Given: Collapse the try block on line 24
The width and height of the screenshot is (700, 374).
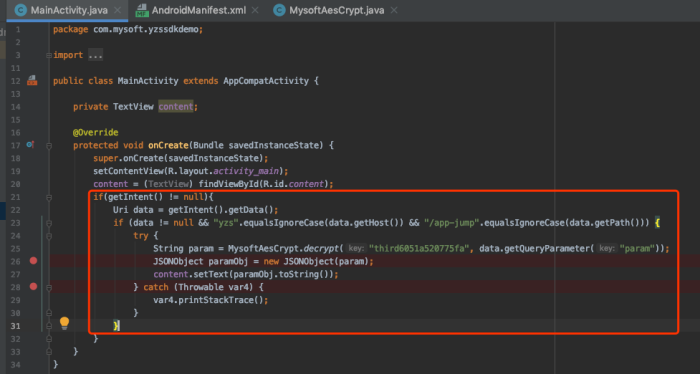Looking at the screenshot, I should (49, 236).
